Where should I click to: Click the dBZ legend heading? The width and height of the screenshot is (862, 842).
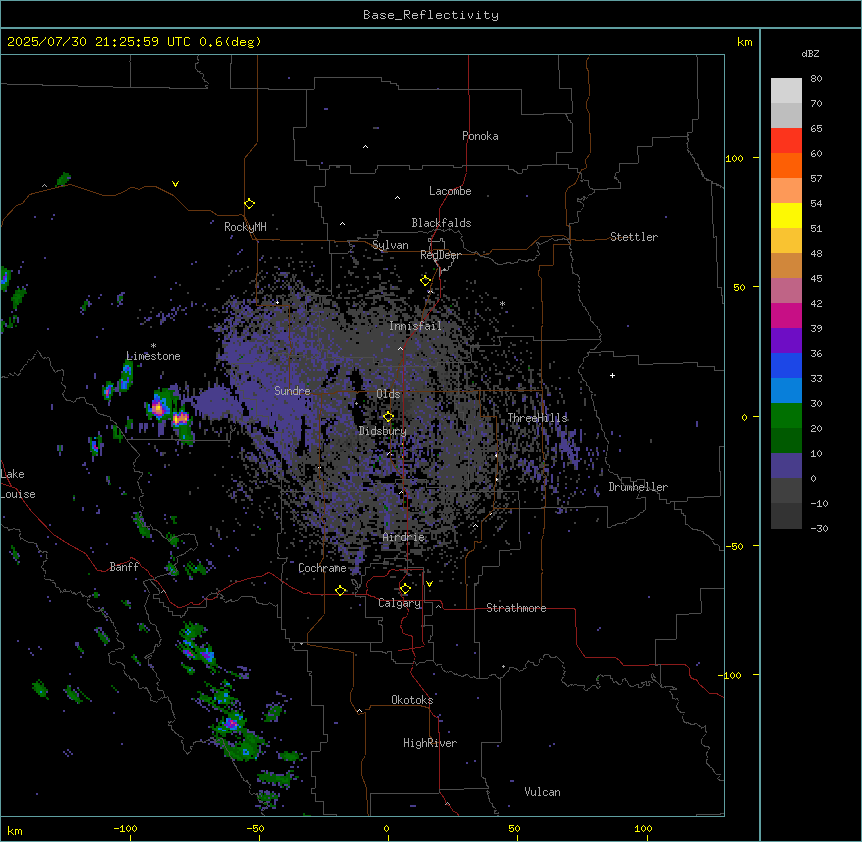(810, 53)
